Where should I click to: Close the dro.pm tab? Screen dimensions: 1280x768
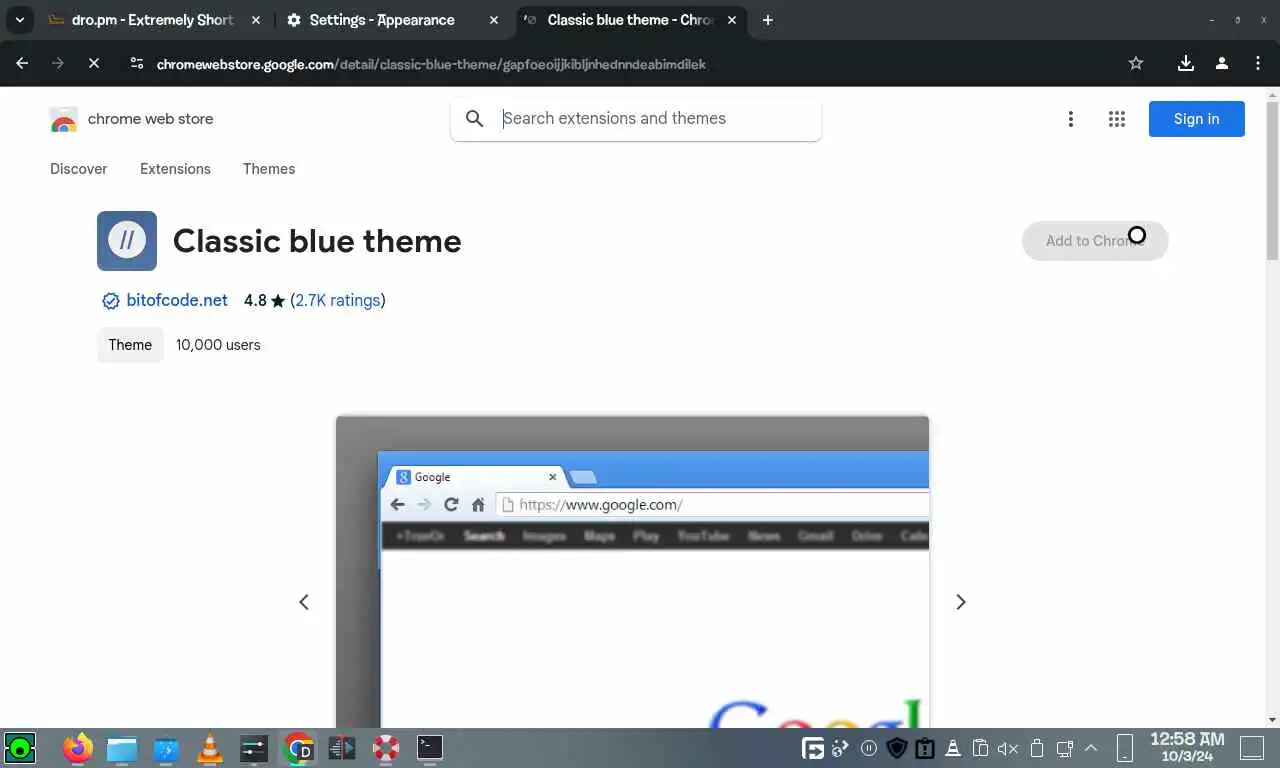(x=256, y=20)
